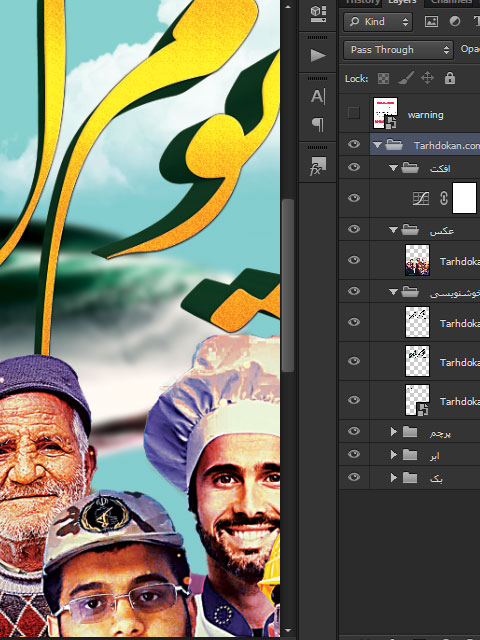Select group name 'بک'
This screenshot has width=480, height=640.
coord(436,478)
